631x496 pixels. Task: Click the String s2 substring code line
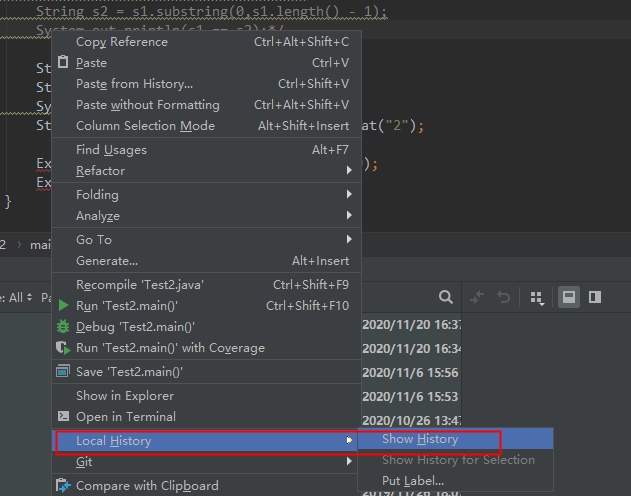[x=211, y=11]
